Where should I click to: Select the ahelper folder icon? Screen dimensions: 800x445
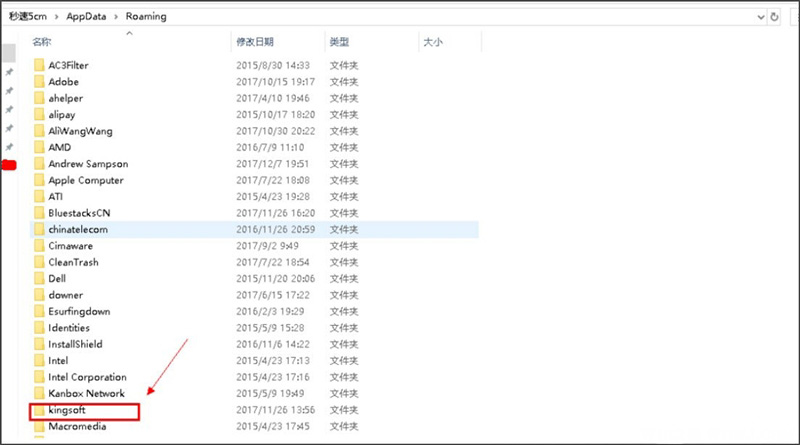39,98
